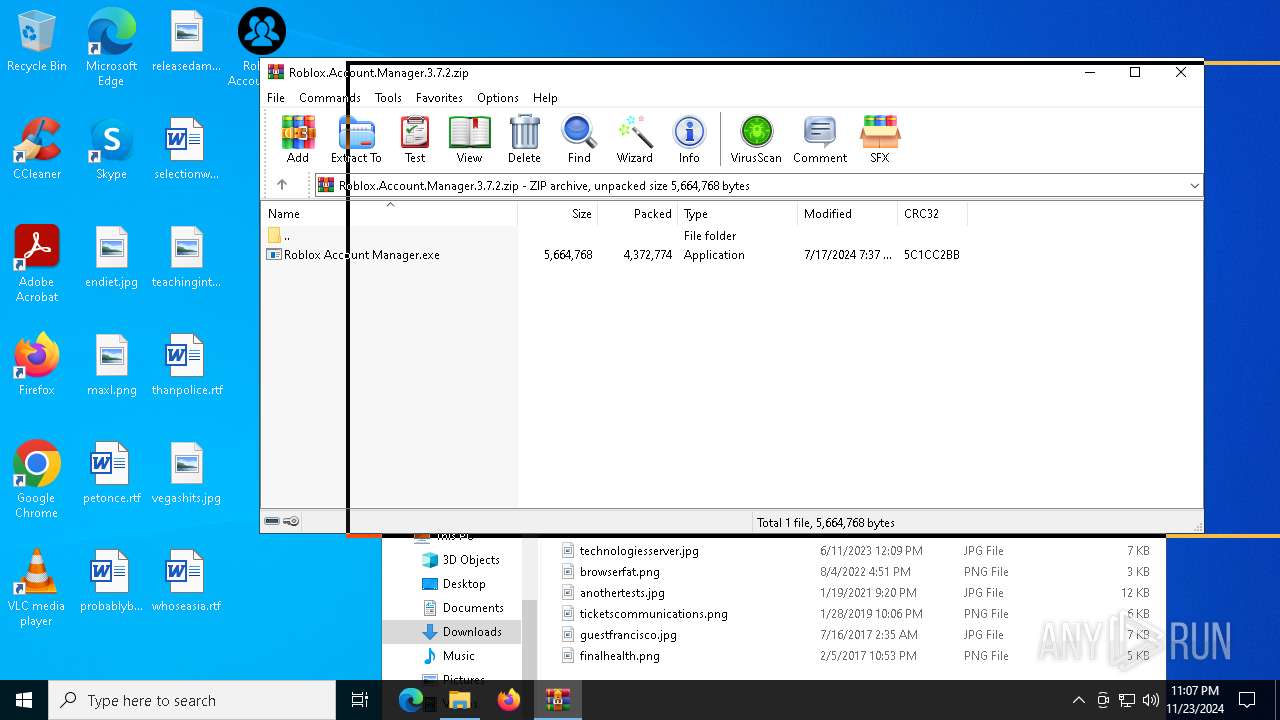The width and height of the screenshot is (1280, 720).
Task: Open the Favorites menu
Action: (x=439, y=98)
